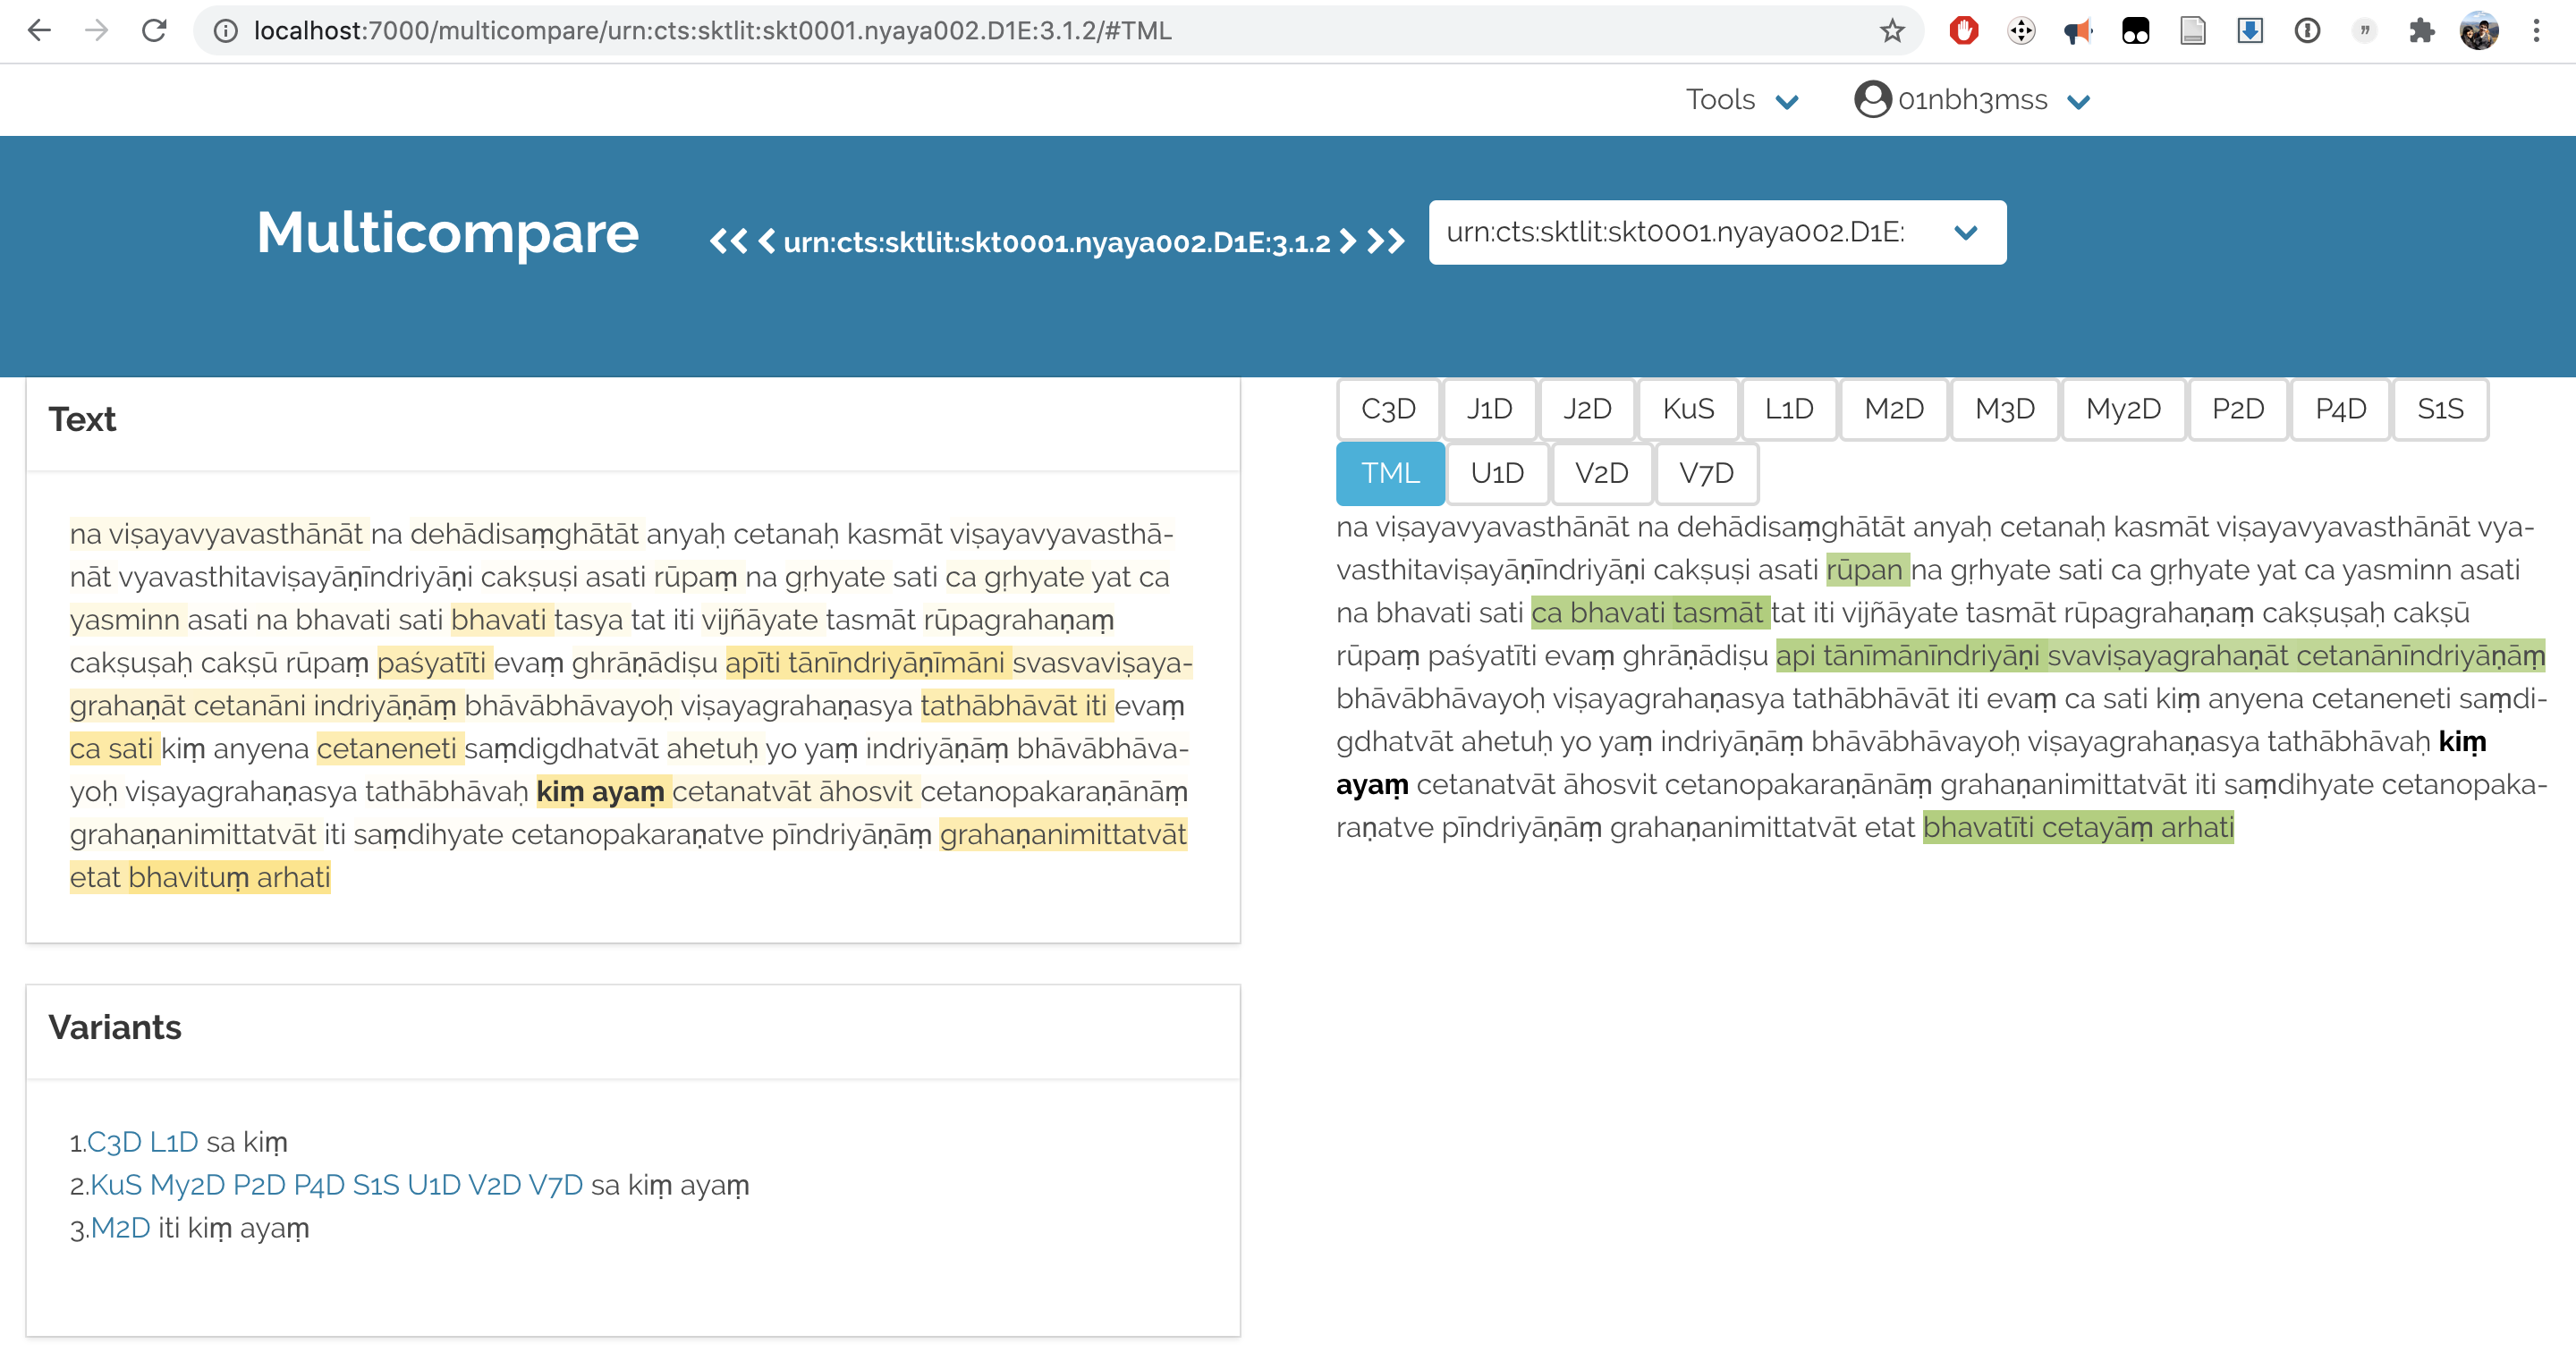Jump to last passage with double-right chevron
This screenshot has height=1352, width=2576.
(1386, 242)
